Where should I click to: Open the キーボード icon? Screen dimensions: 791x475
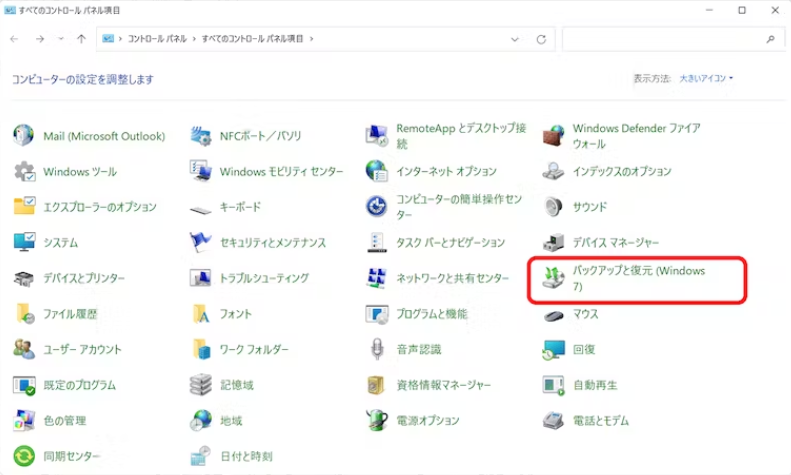tap(200, 208)
